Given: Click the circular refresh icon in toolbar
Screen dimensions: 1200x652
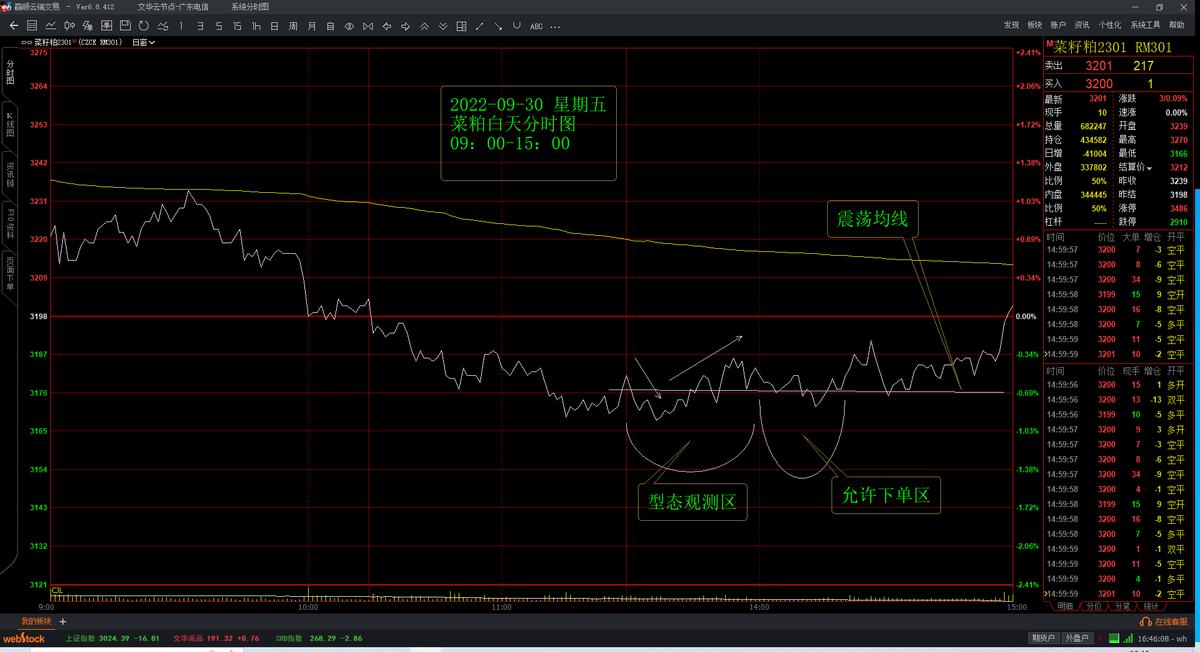Looking at the screenshot, I should click(x=143, y=27).
